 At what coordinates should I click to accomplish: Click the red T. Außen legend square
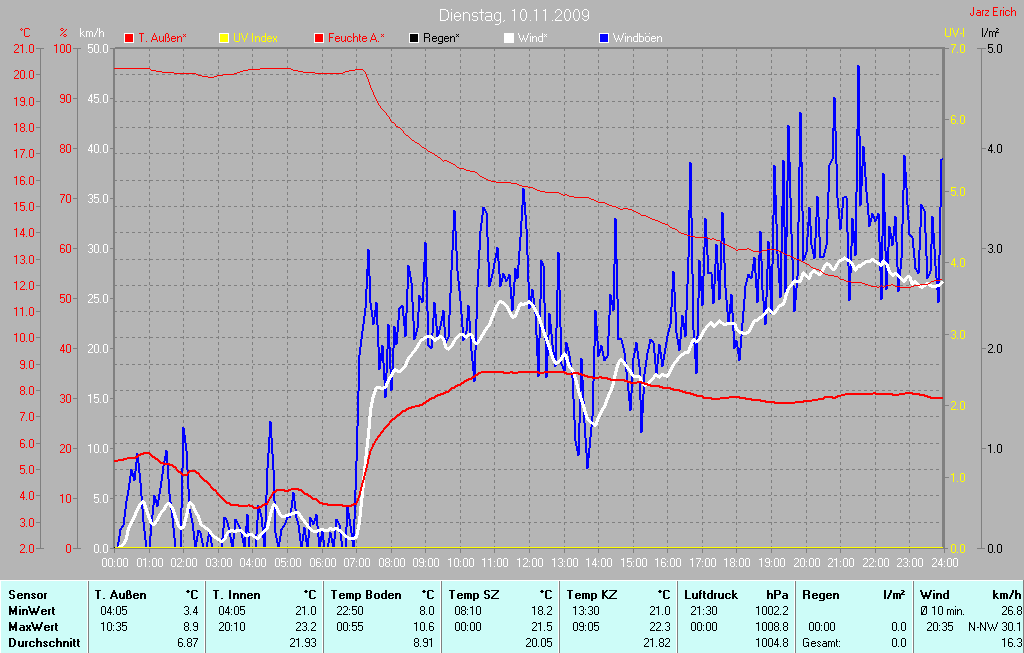point(129,38)
